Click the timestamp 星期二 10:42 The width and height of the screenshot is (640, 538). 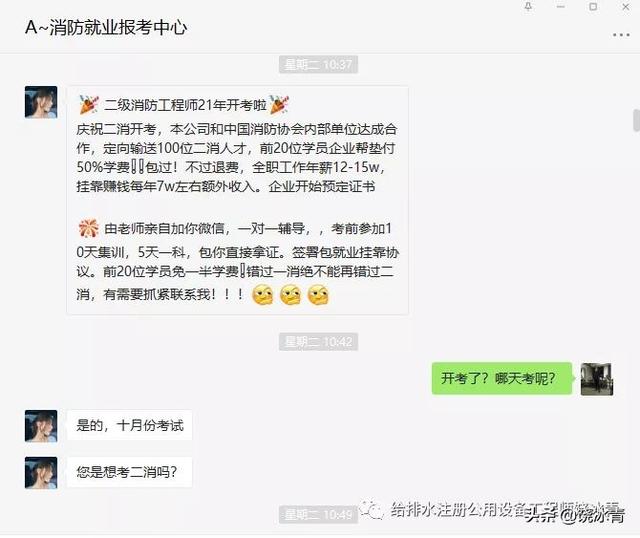[318, 342]
